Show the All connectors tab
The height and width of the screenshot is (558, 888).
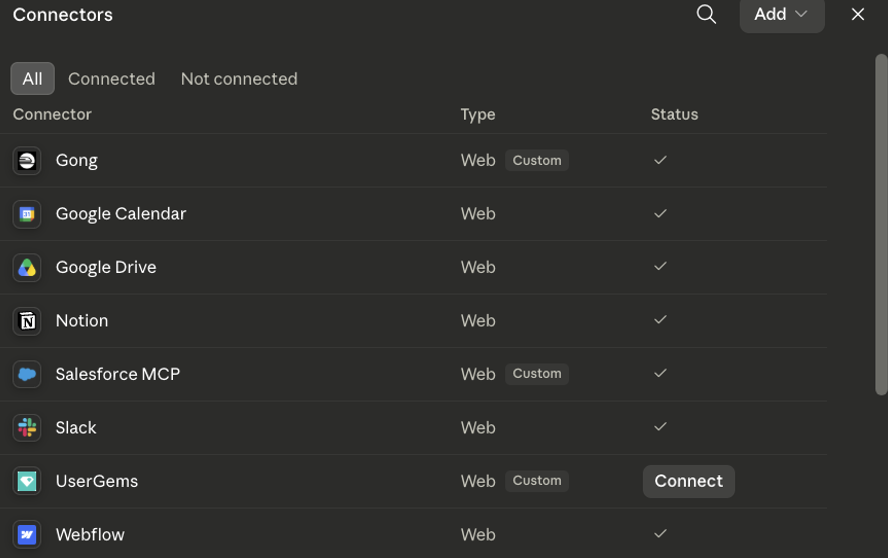point(32,79)
